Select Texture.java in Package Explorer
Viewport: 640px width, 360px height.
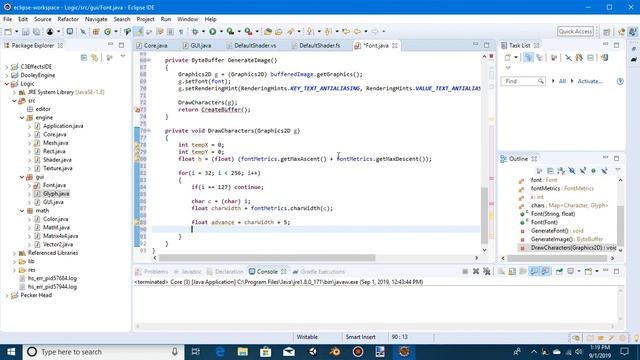click(58, 168)
